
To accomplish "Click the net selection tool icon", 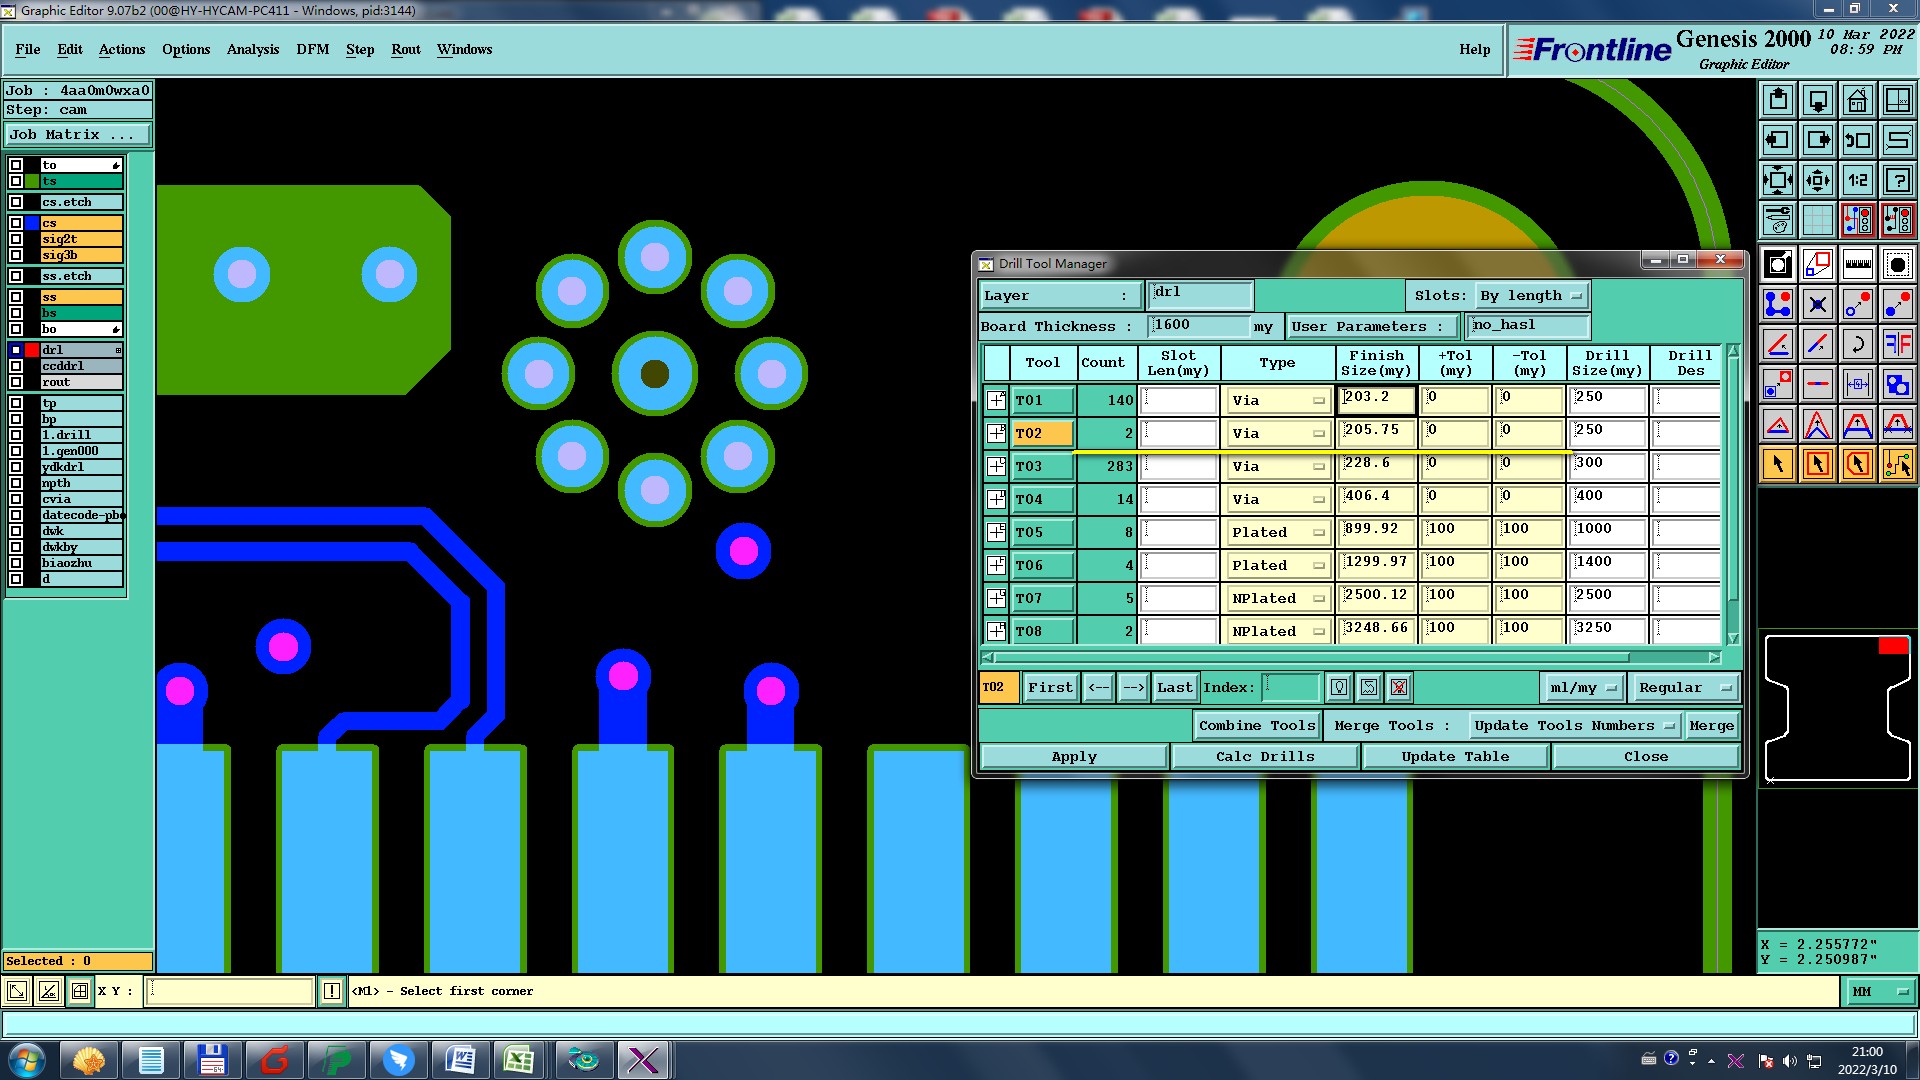I will click(x=1897, y=464).
